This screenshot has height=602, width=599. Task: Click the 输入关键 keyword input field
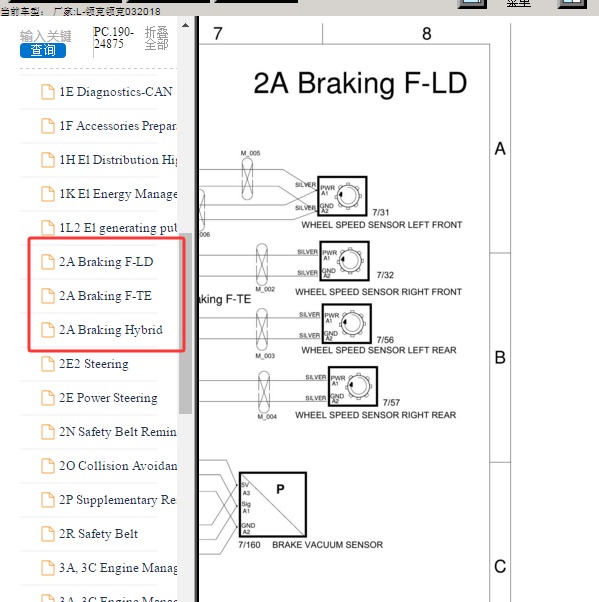click(45, 36)
